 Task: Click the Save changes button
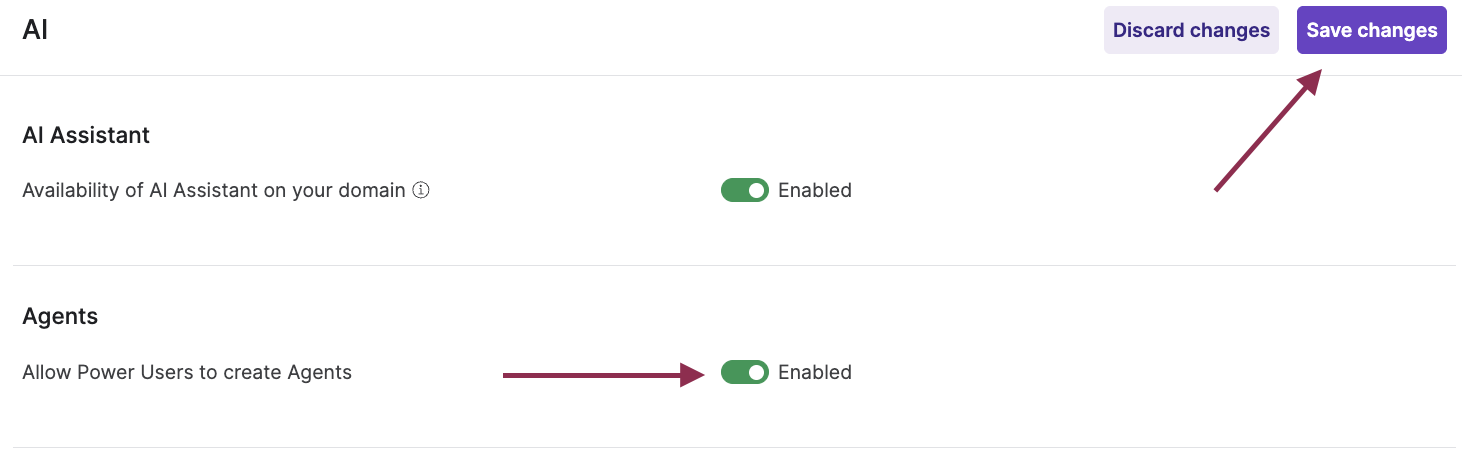click(1371, 30)
